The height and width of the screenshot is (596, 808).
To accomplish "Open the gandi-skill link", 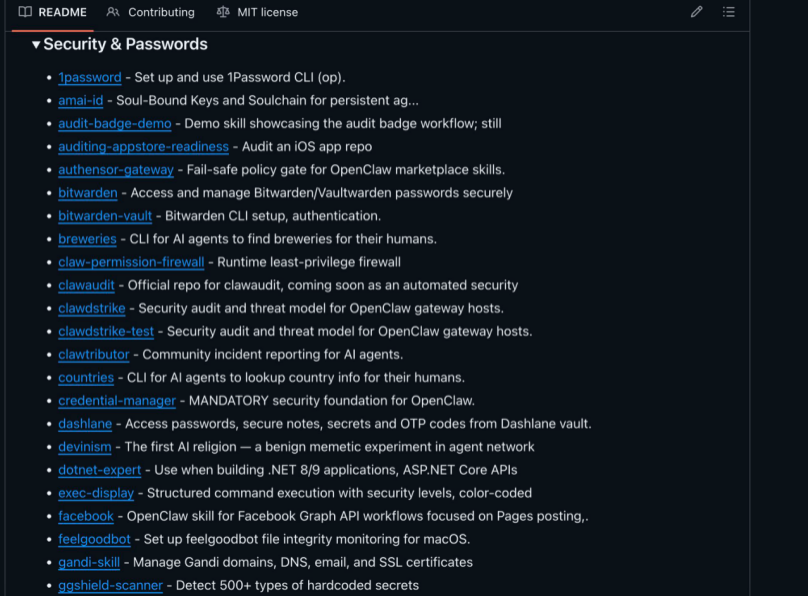I will point(89,562).
